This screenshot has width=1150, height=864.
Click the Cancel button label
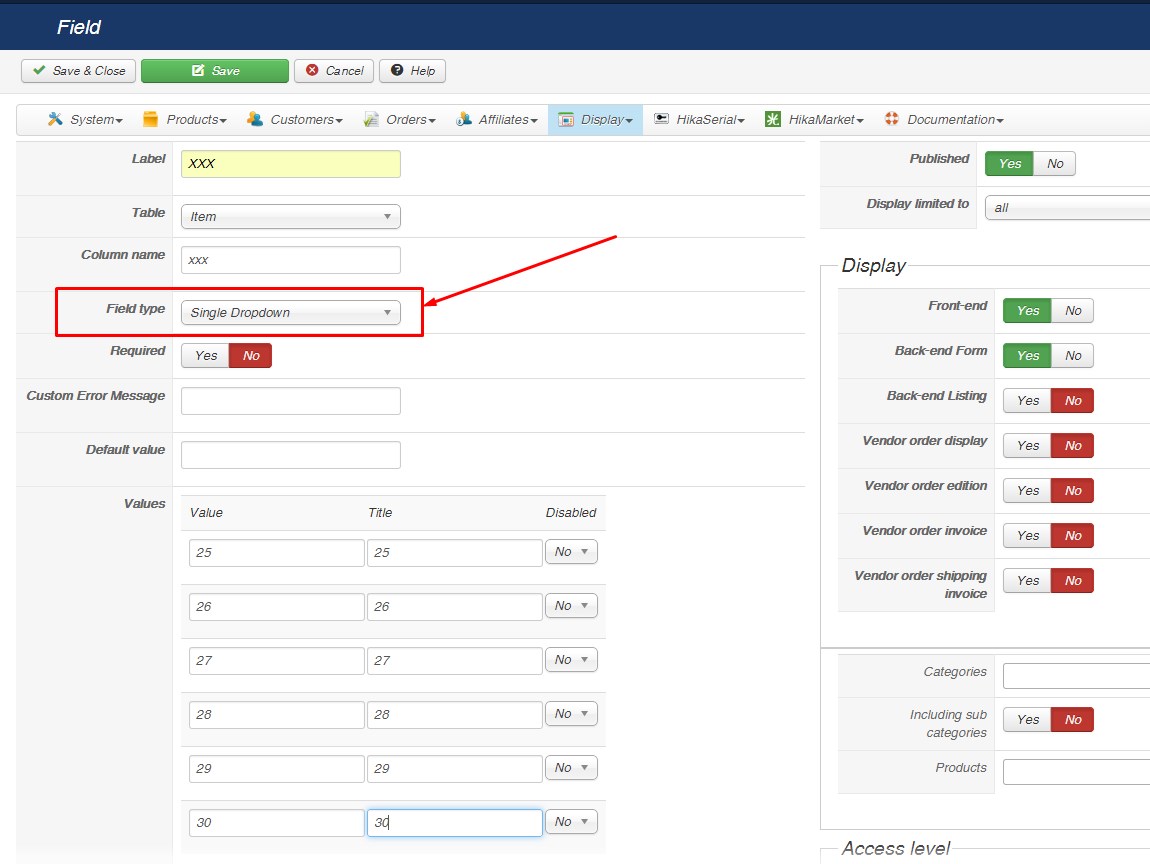[344, 71]
